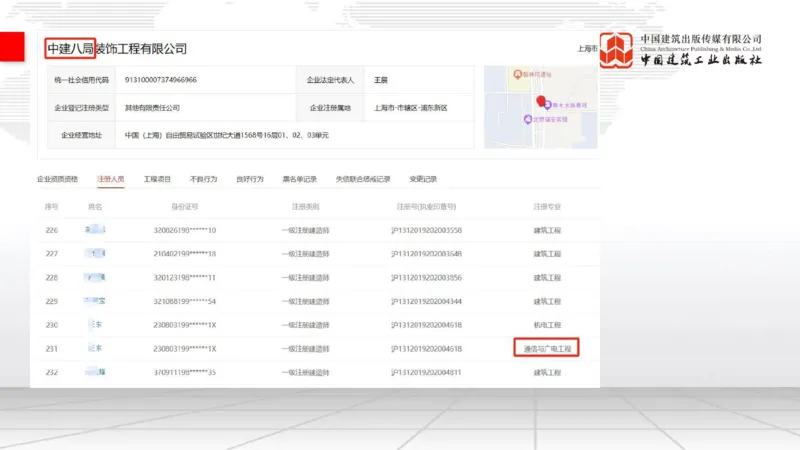Switch to the 不良行为 tab
Screen dimensions: 800x450
coord(204,179)
